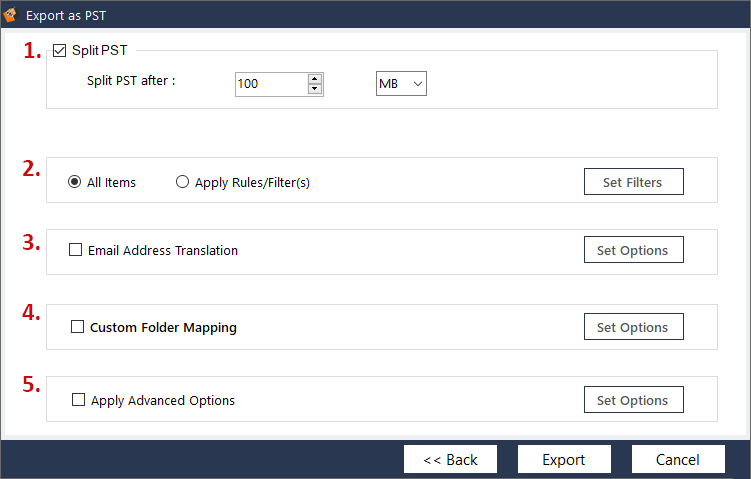Enable the Custom Folder Mapping checkbox
The image size is (751, 479).
click(77, 327)
